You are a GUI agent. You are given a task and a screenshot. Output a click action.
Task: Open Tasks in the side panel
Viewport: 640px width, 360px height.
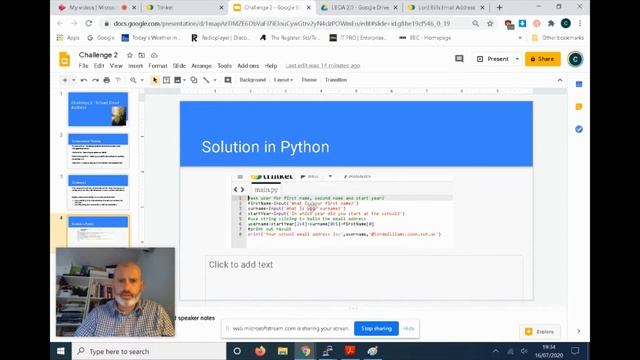coord(579,129)
